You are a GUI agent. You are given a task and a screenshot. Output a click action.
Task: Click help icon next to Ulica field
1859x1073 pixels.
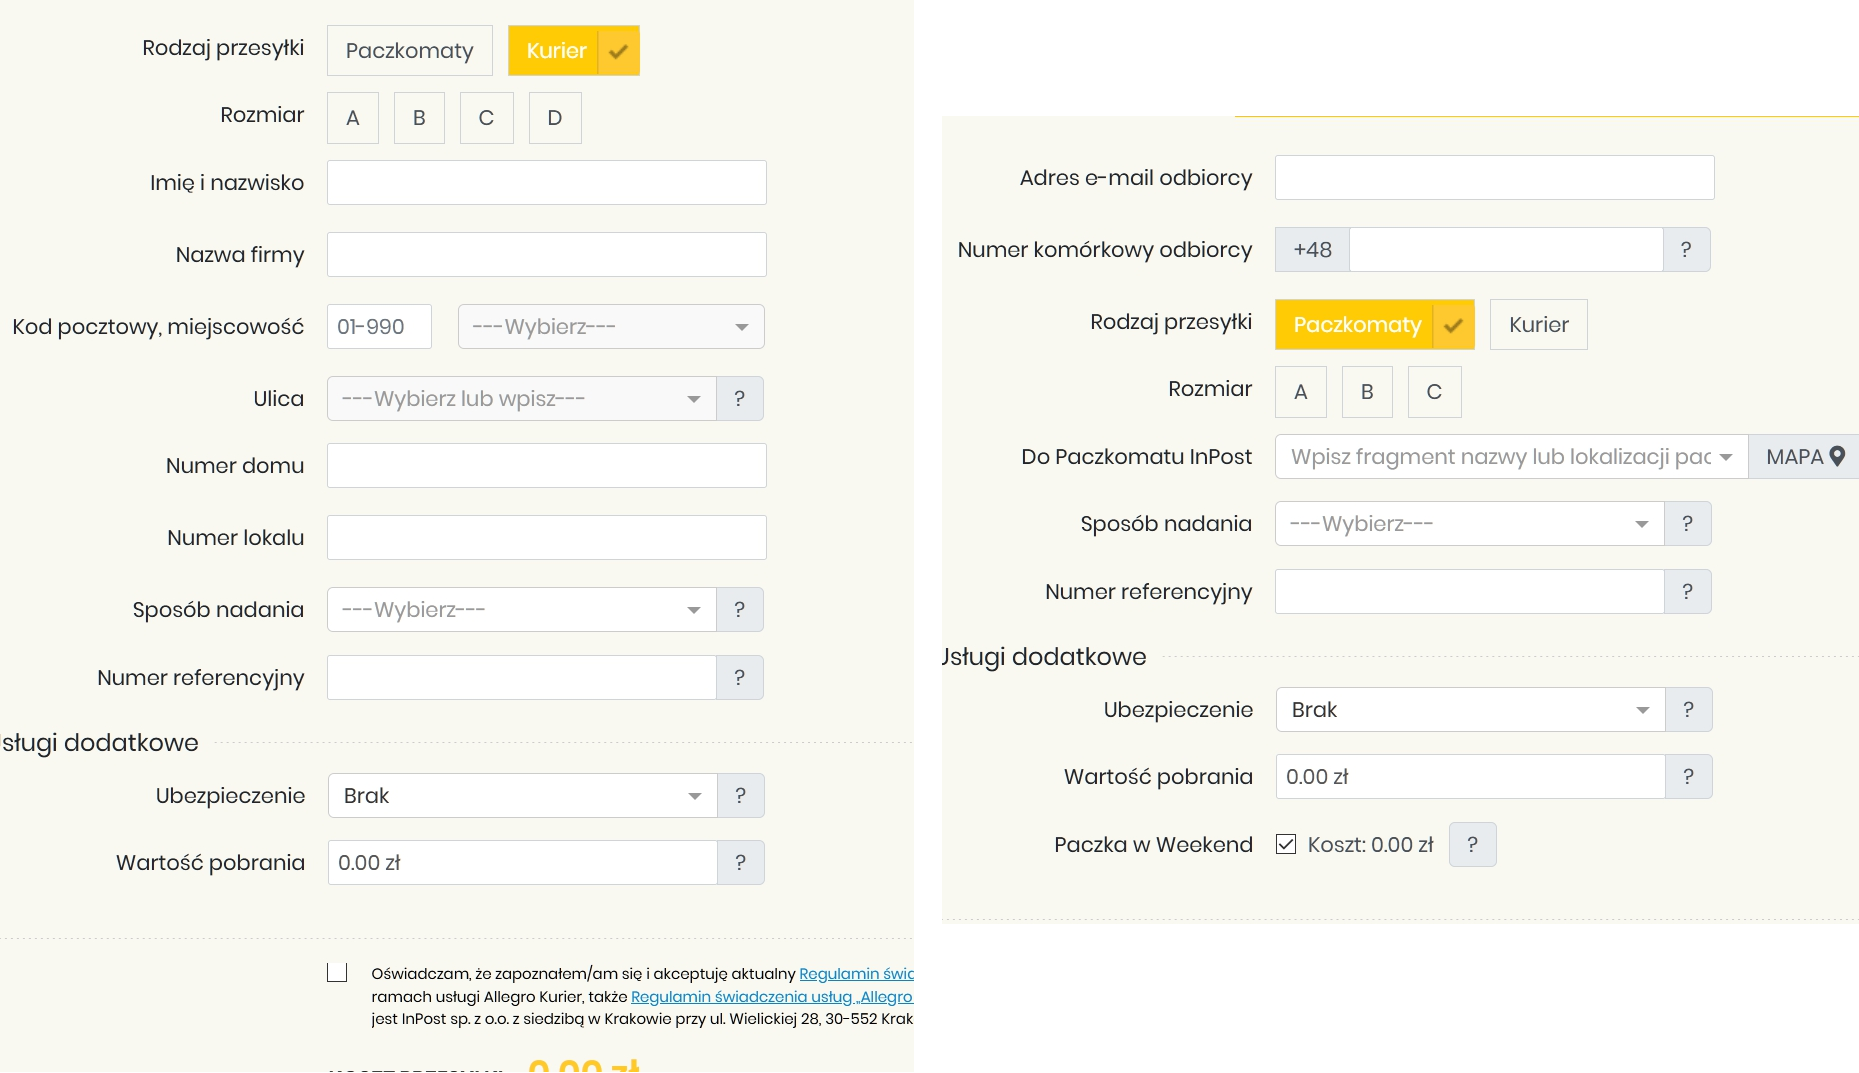pos(739,399)
